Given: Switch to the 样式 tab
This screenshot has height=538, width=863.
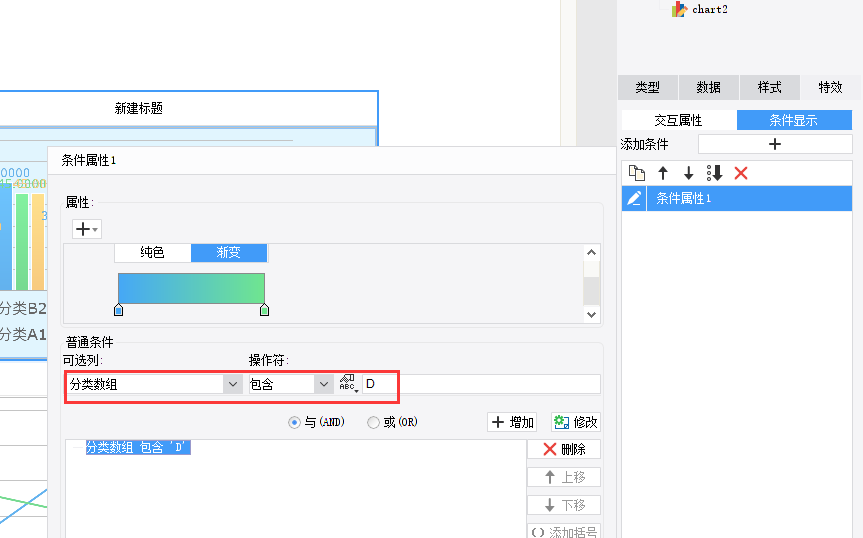Looking at the screenshot, I should coord(769,87).
